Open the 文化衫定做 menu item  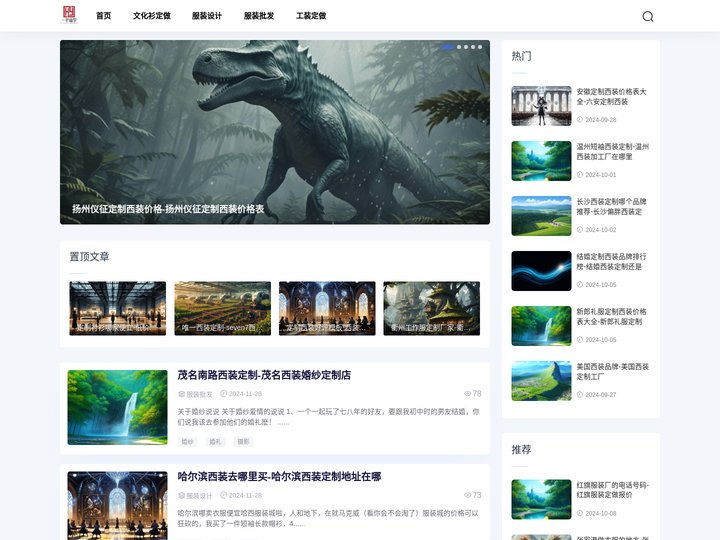coord(152,16)
